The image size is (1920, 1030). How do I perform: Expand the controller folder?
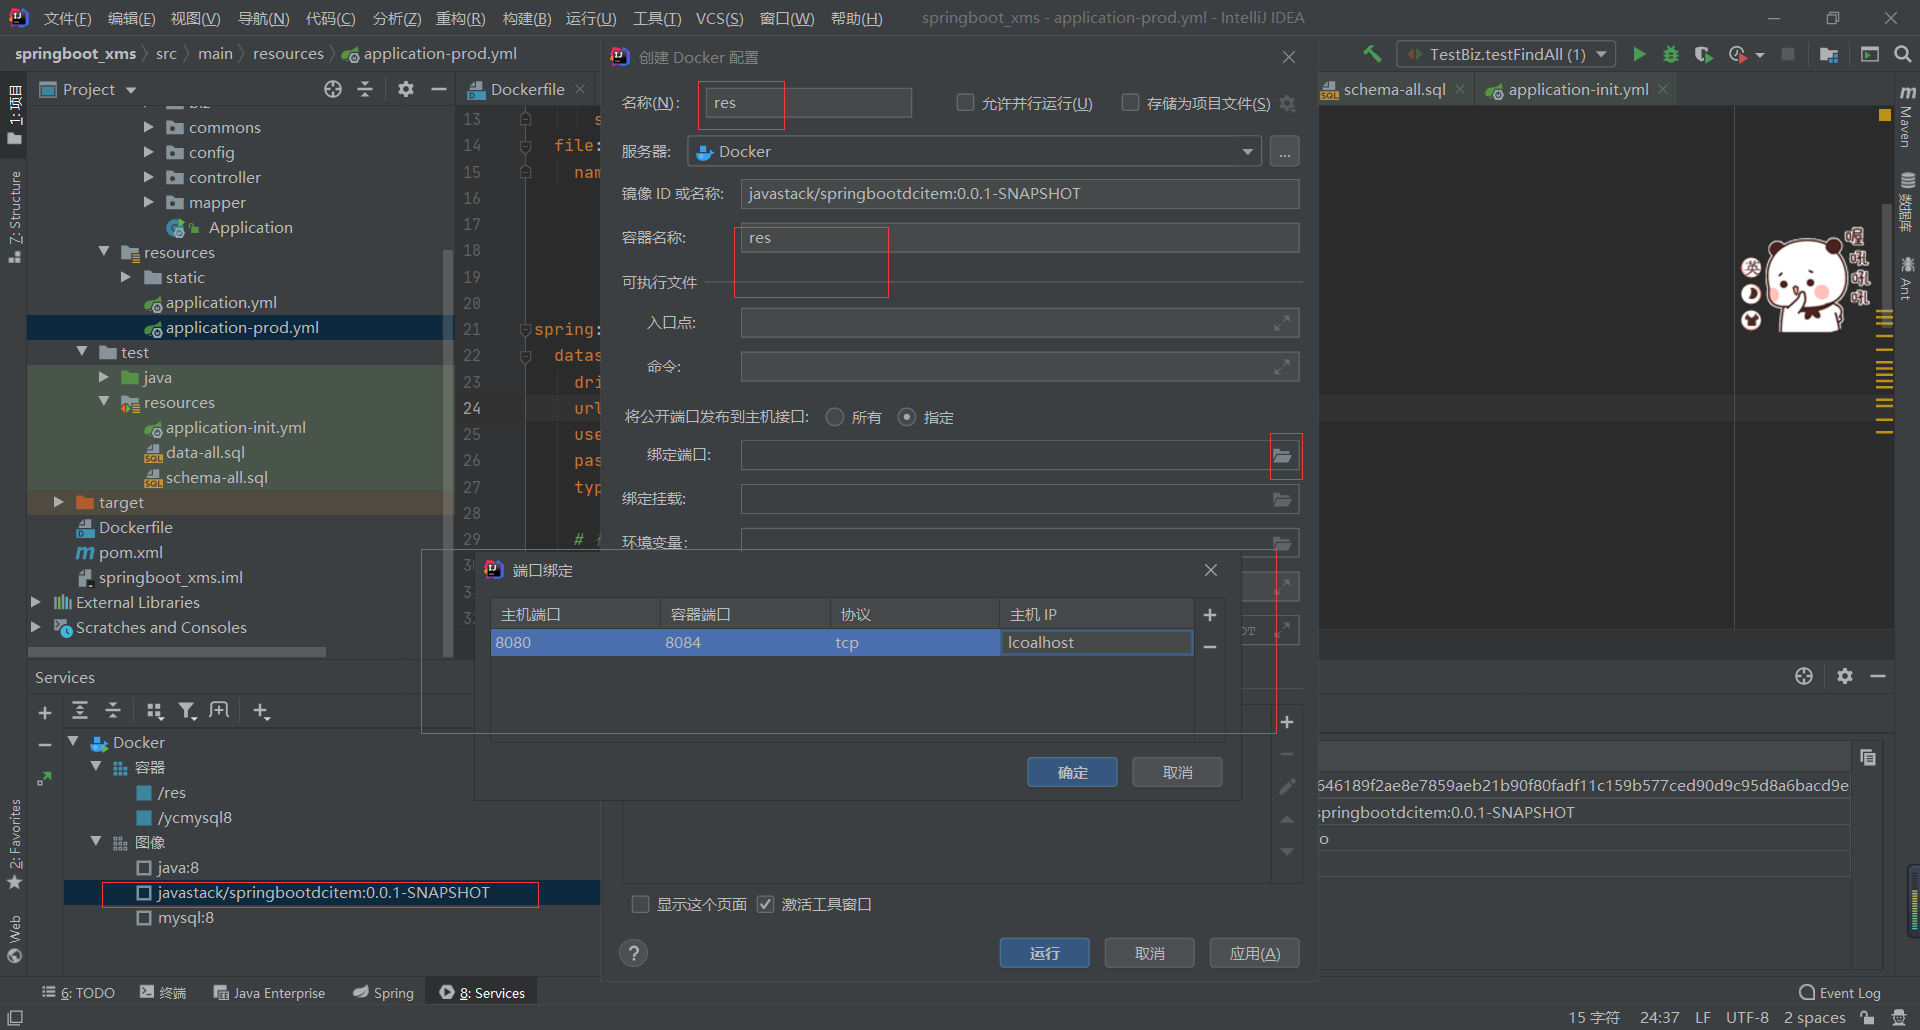[x=148, y=177]
